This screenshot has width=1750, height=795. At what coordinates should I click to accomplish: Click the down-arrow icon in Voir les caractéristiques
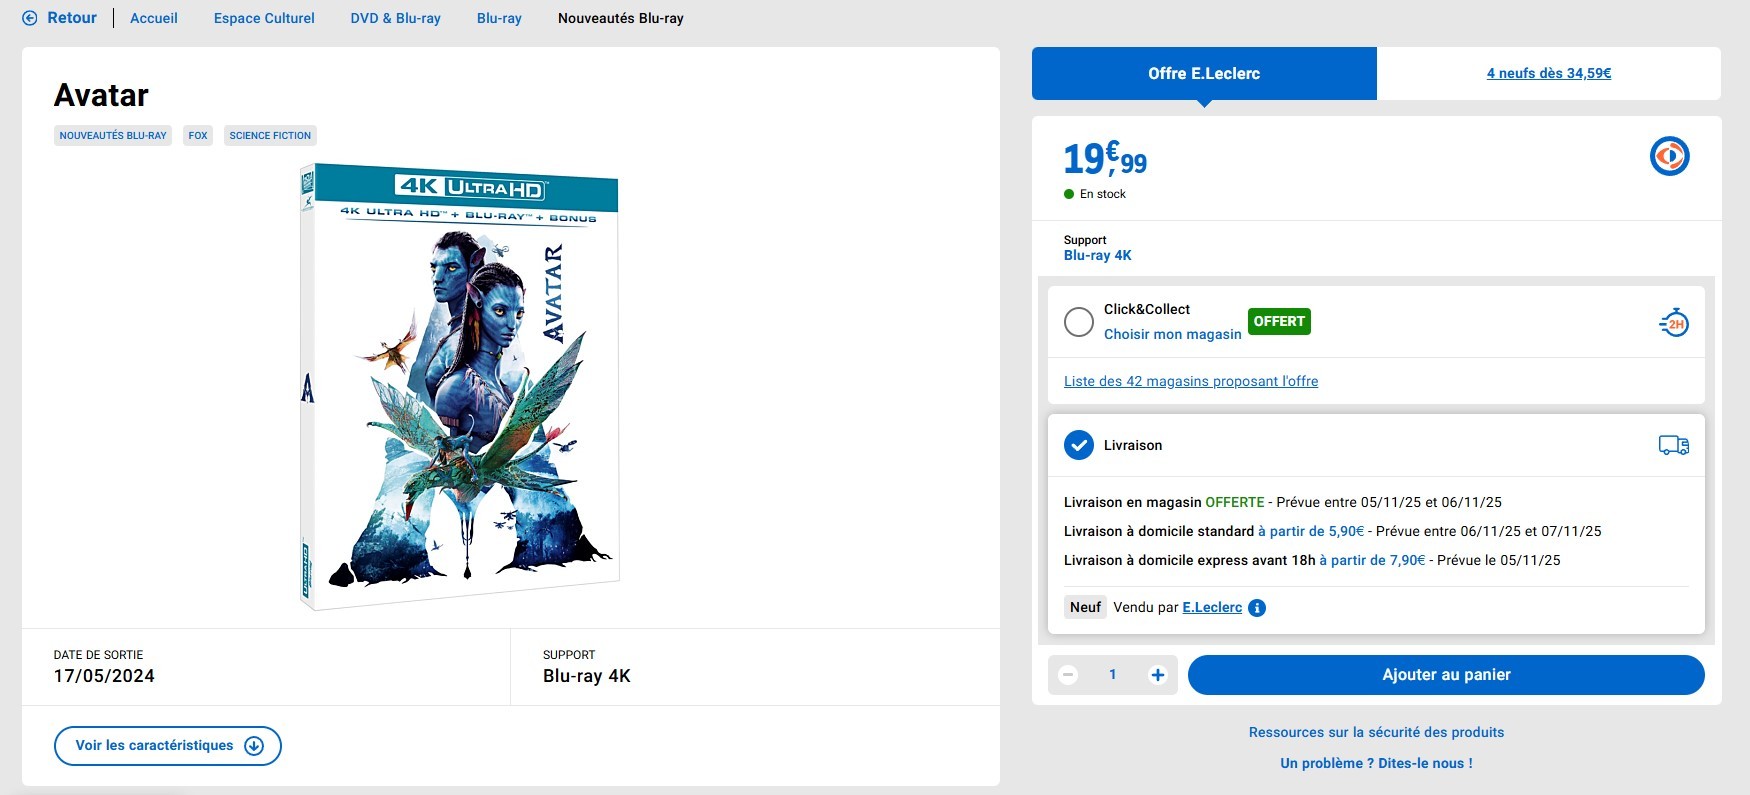(254, 746)
